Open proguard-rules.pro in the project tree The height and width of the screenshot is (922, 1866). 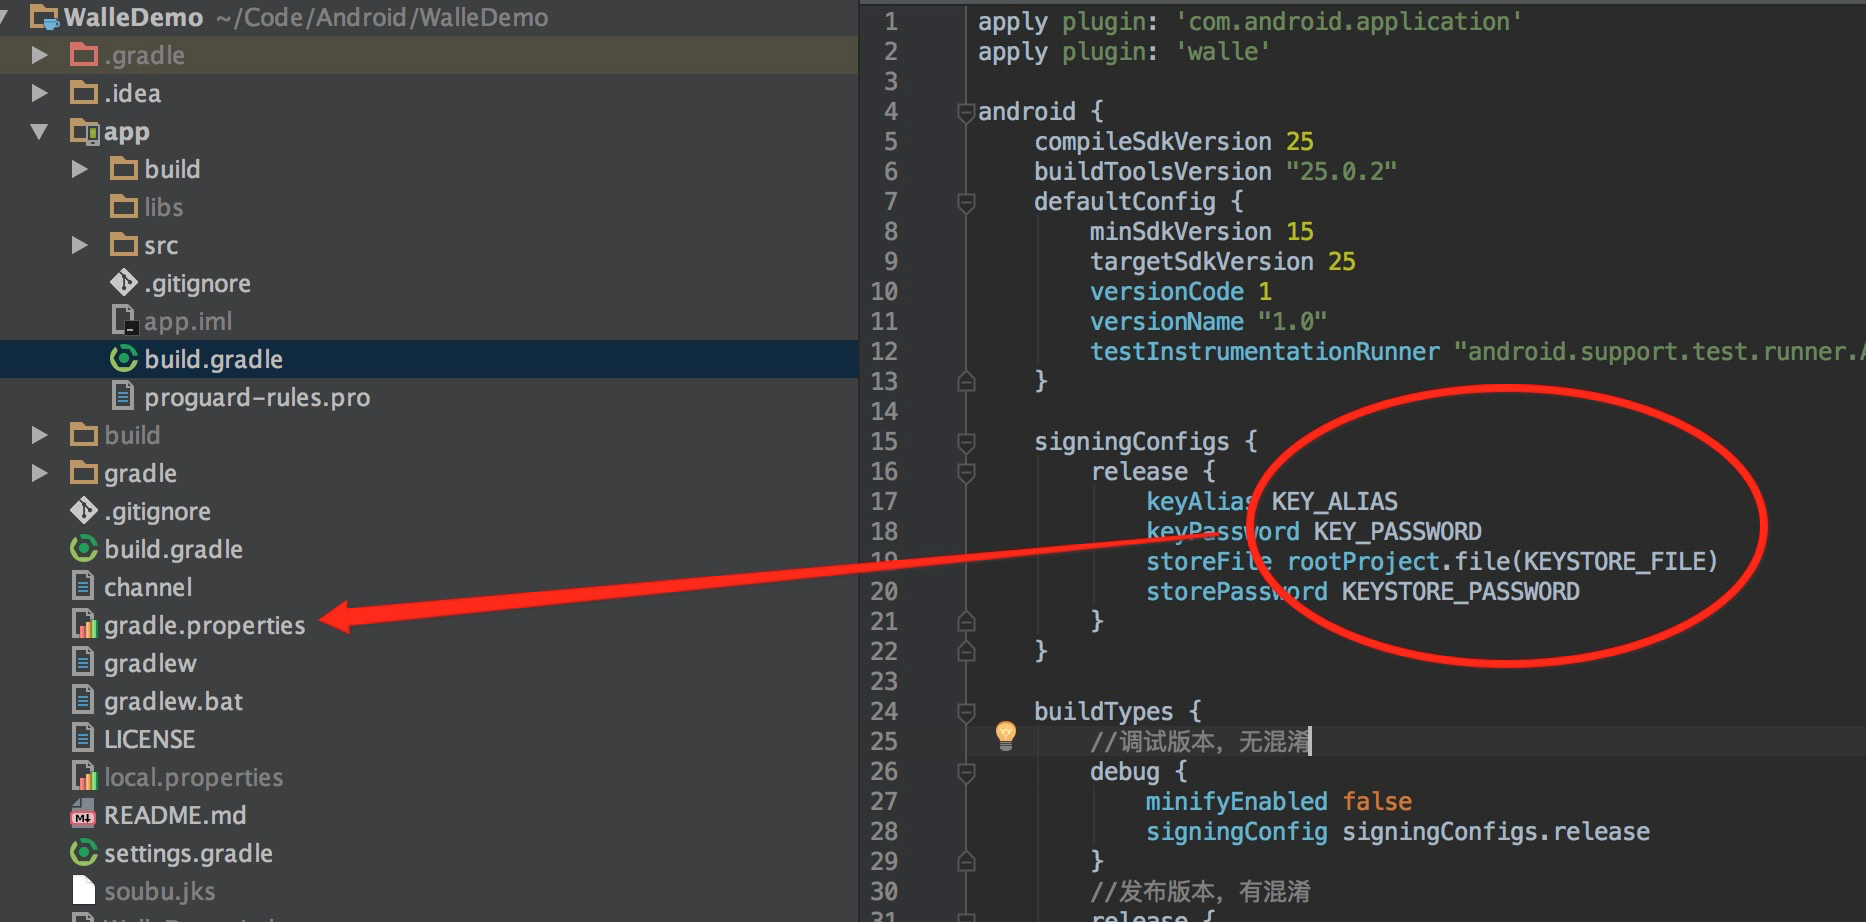pyautogui.click(x=257, y=397)
